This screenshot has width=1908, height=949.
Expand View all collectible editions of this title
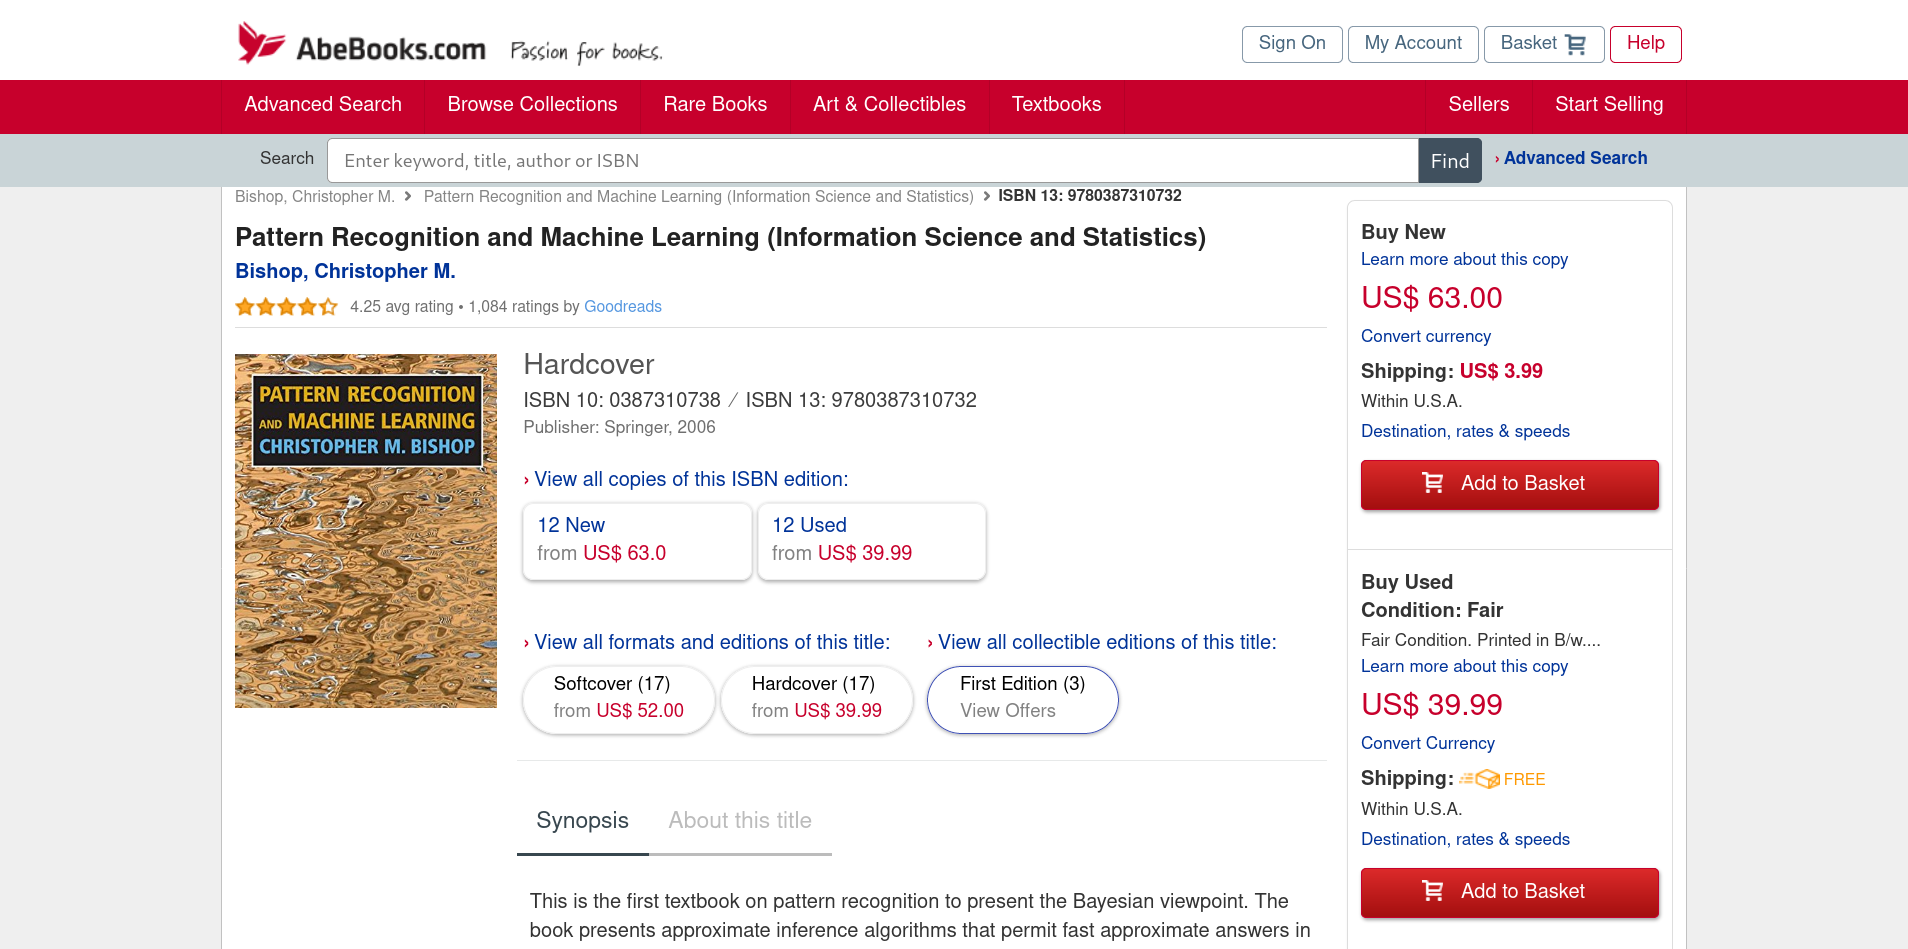pos(1102,642)
